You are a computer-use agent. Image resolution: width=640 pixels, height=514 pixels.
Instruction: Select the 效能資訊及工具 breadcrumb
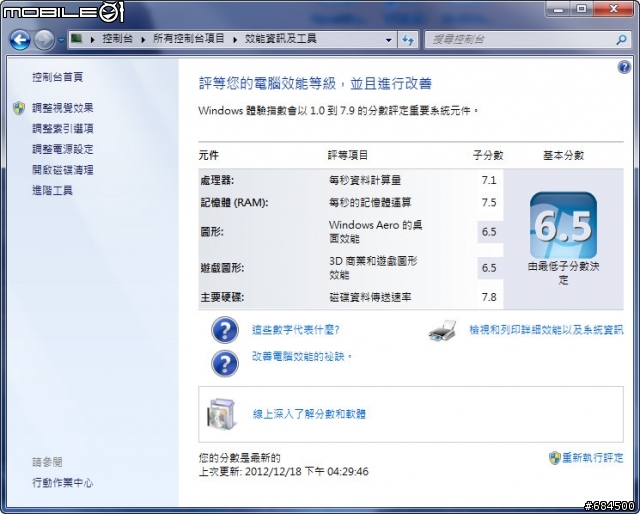click(280, 39)
